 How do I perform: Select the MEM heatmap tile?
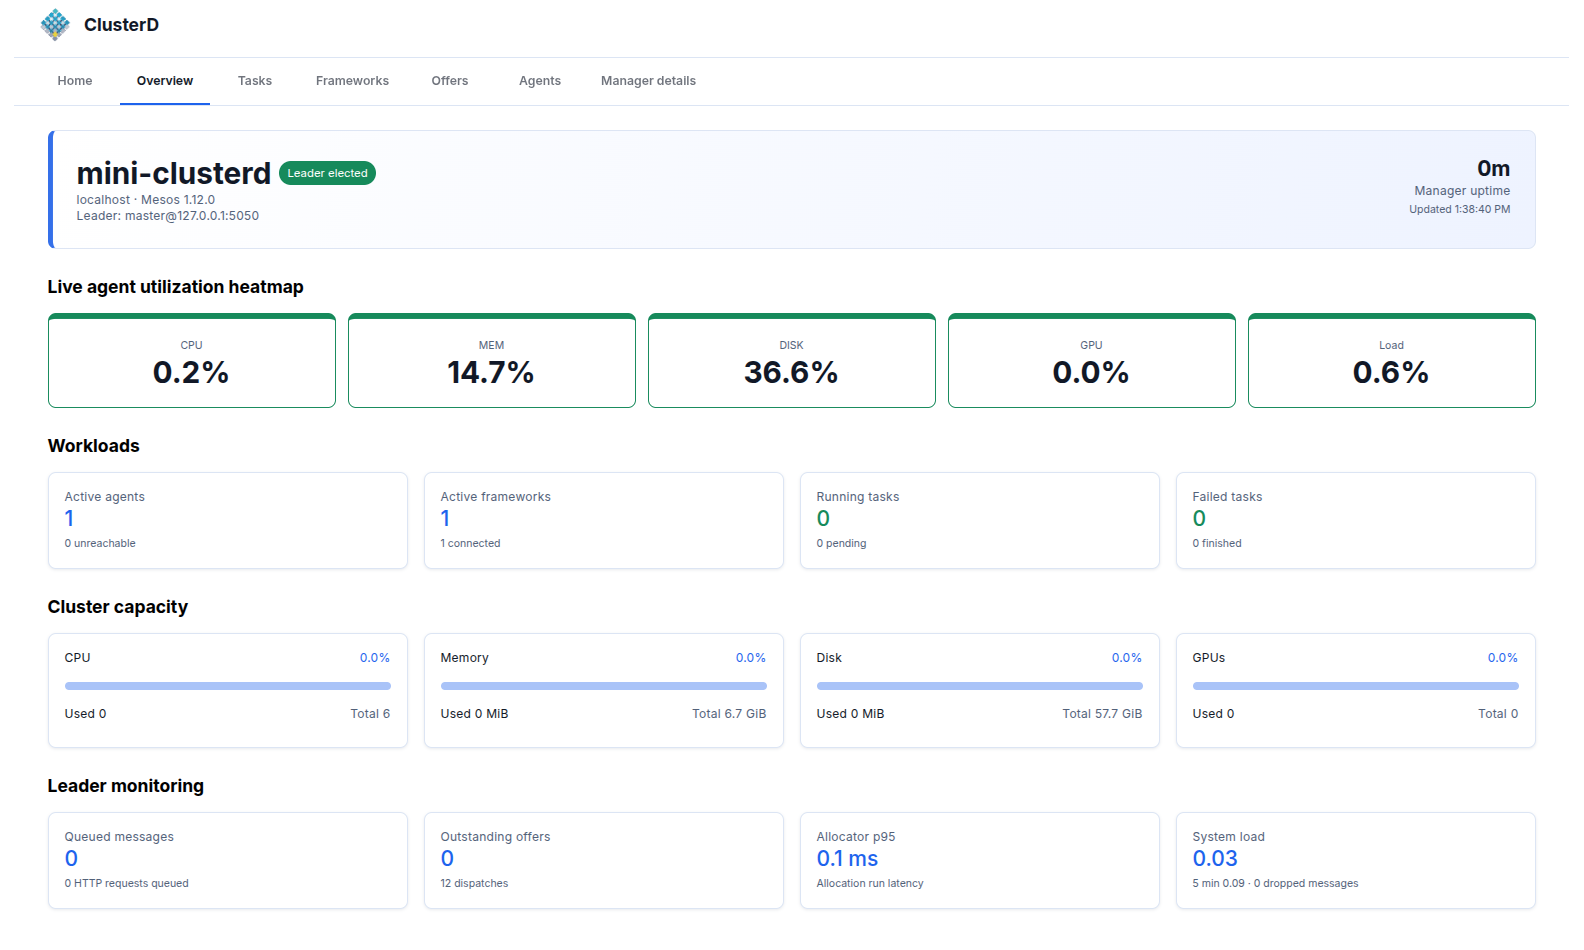(492, 361)
